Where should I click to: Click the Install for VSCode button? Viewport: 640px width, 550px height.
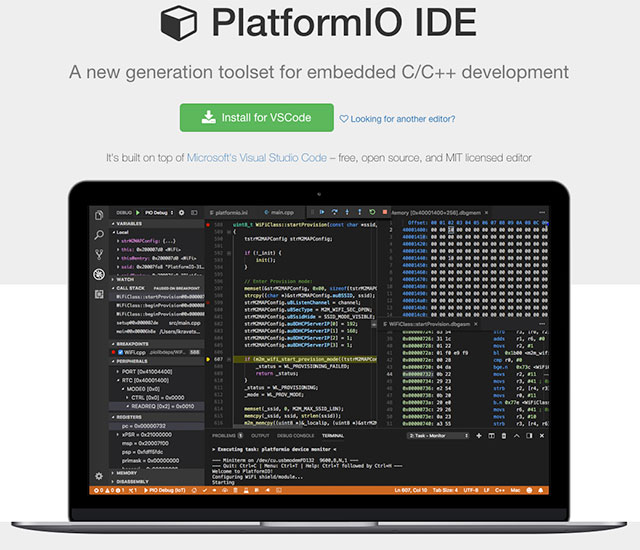point(257,118)
